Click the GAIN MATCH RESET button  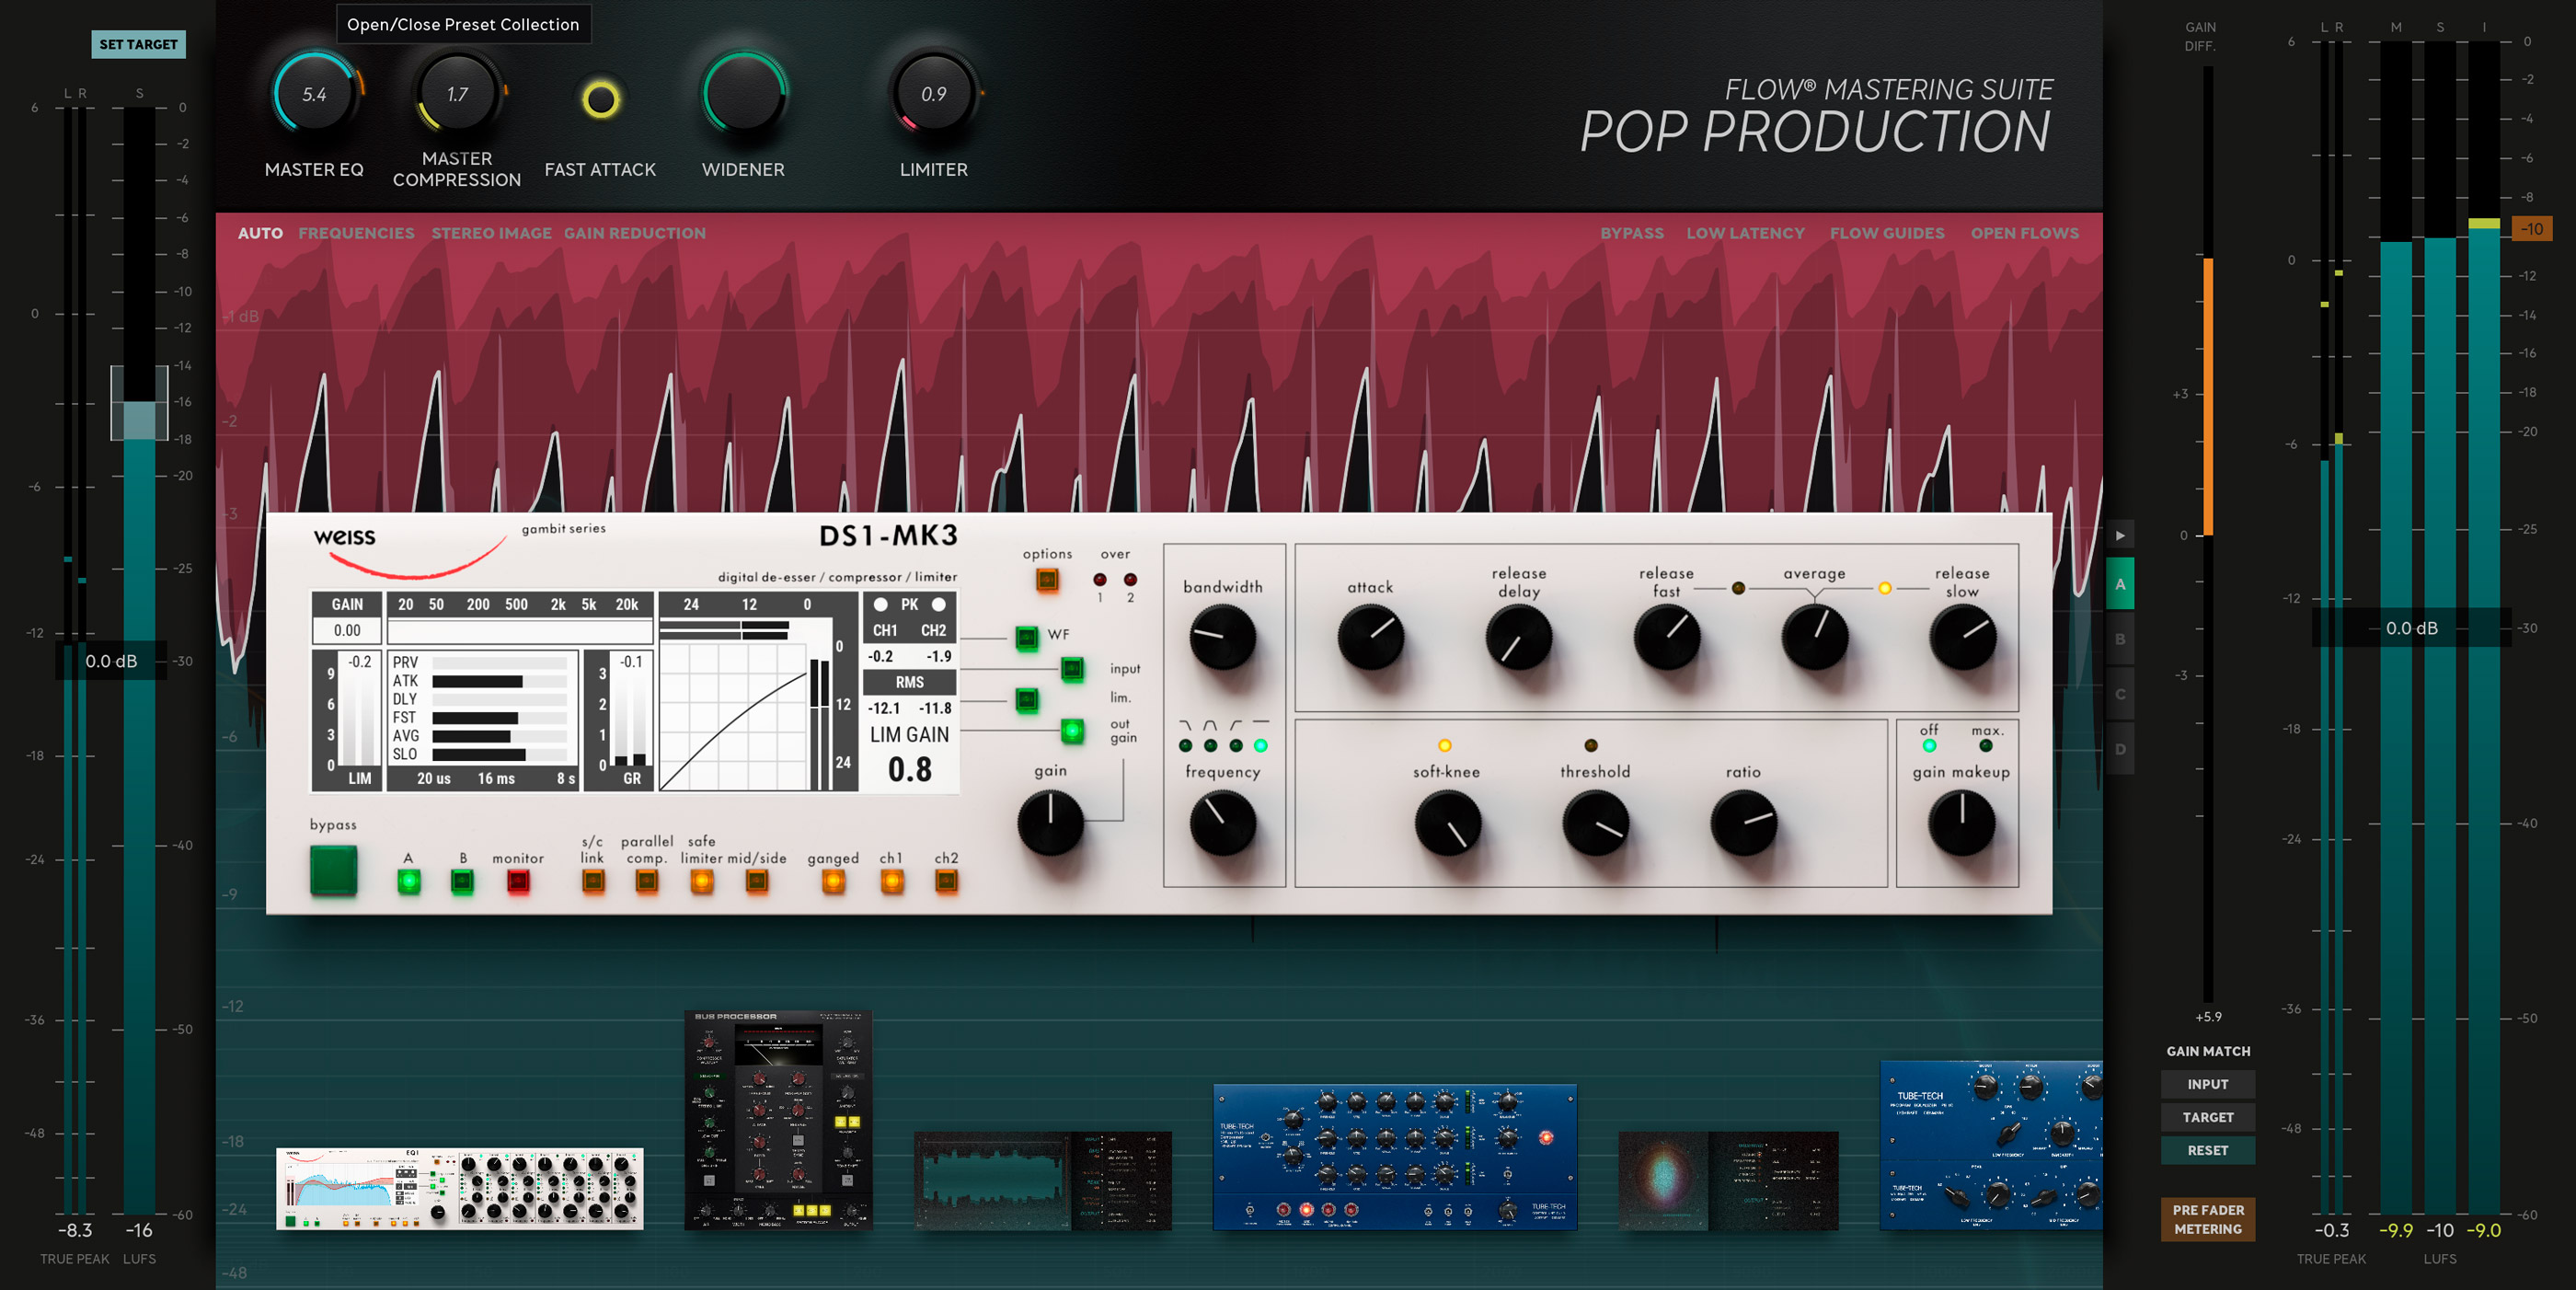point(2207,1150)
